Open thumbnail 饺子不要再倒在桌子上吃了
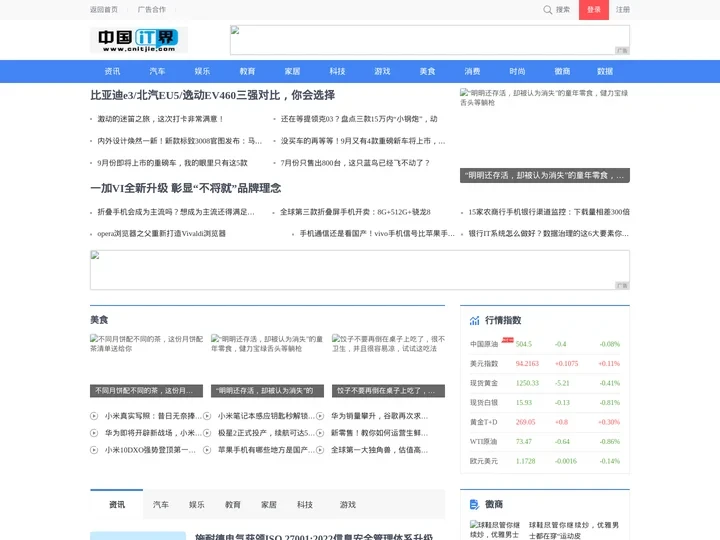The height and width of the screenshot is (540, 720). pos(388,366)
